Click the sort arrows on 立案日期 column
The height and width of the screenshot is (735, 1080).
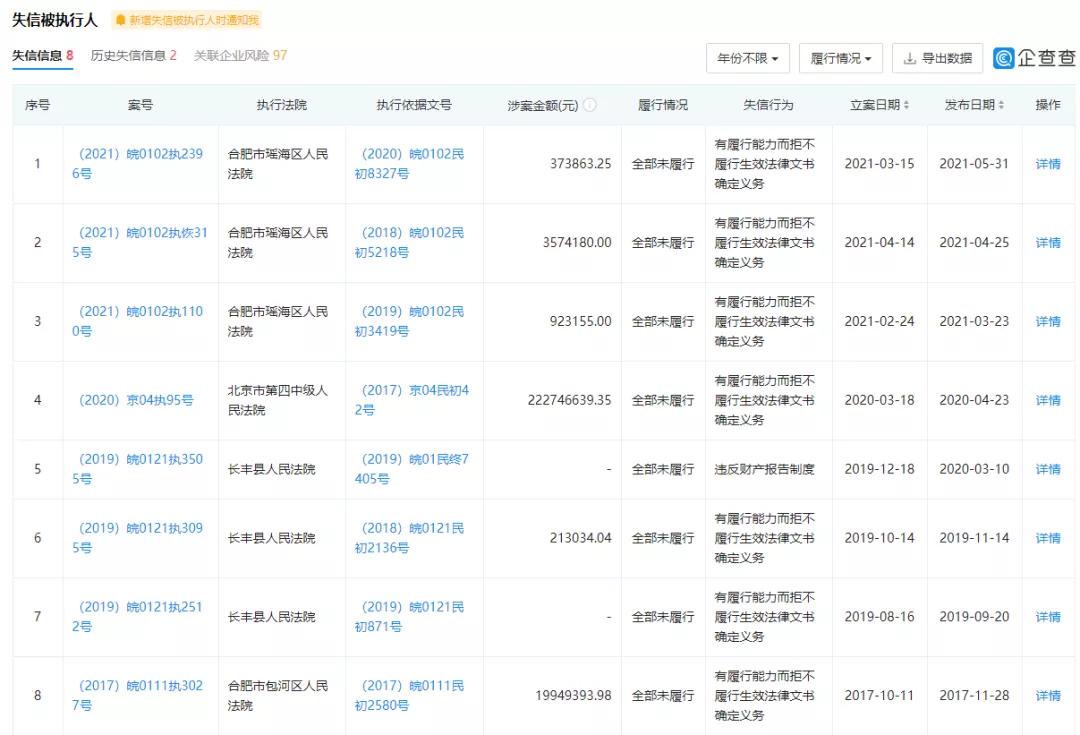[x=908, y=103]
